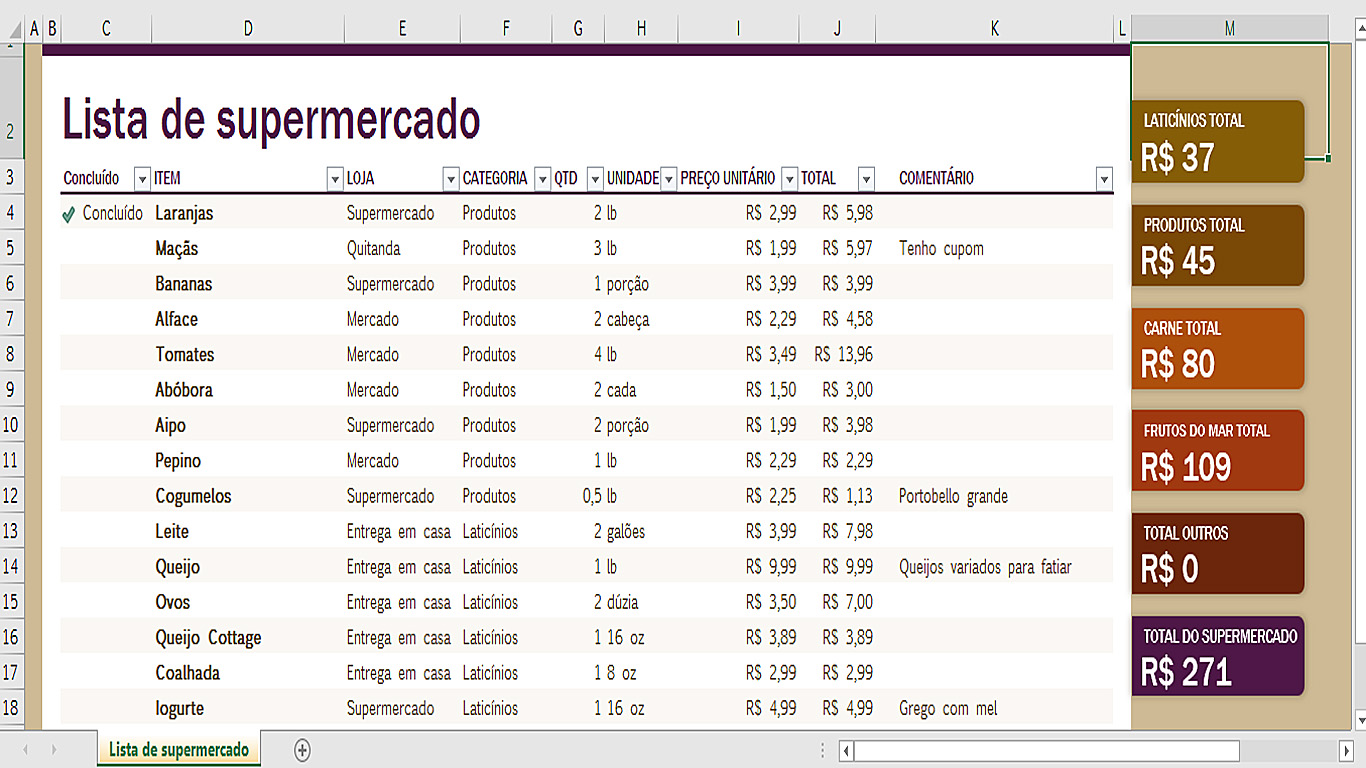The height and width of the screenshot is (768, 1366).
Task: Click the tab bar split handle dots
Action: tap(823, 751)
